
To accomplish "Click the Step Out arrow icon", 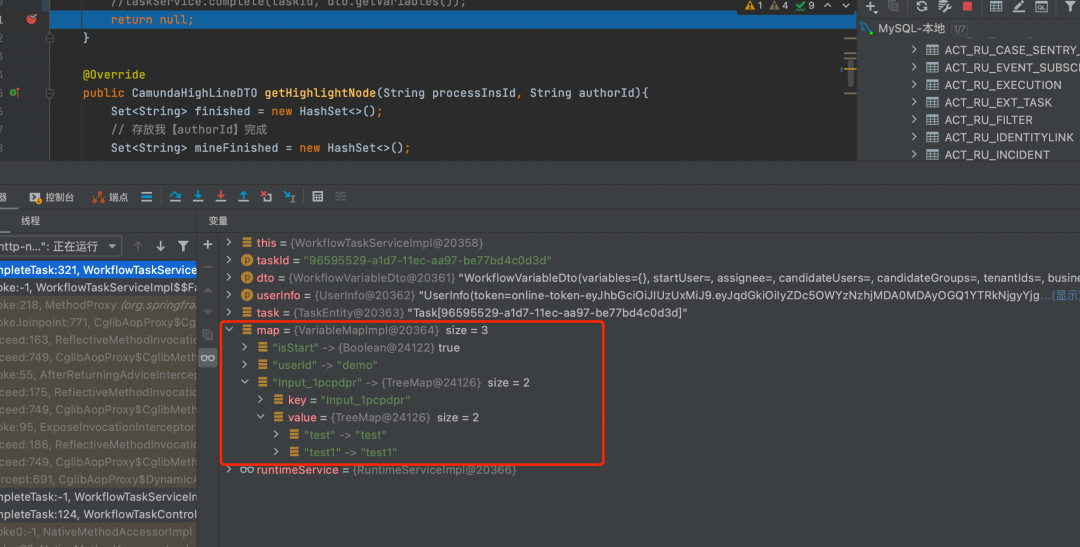I will point(243,196).
